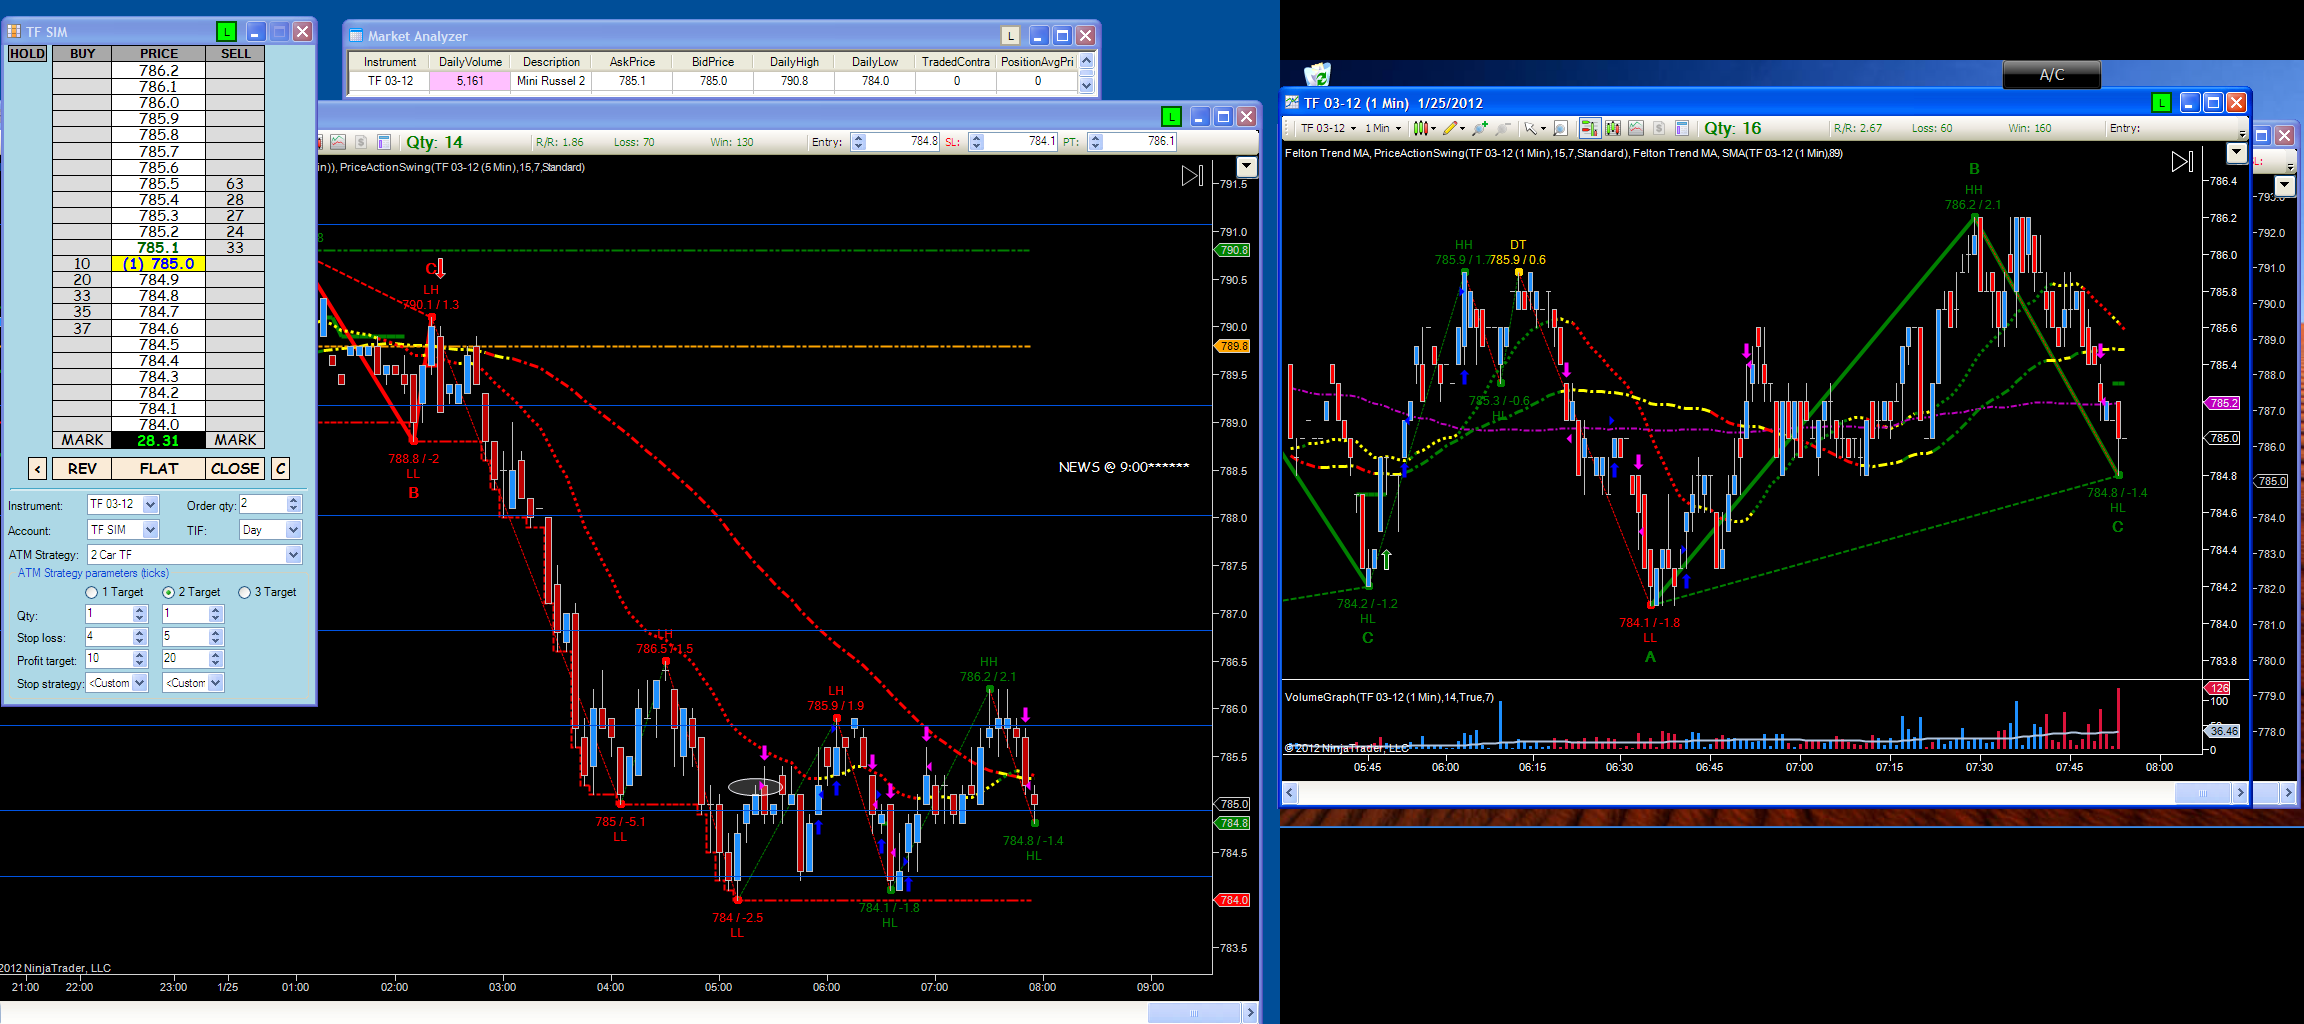Open the Account TF SIM dropdown

[150, 530]
